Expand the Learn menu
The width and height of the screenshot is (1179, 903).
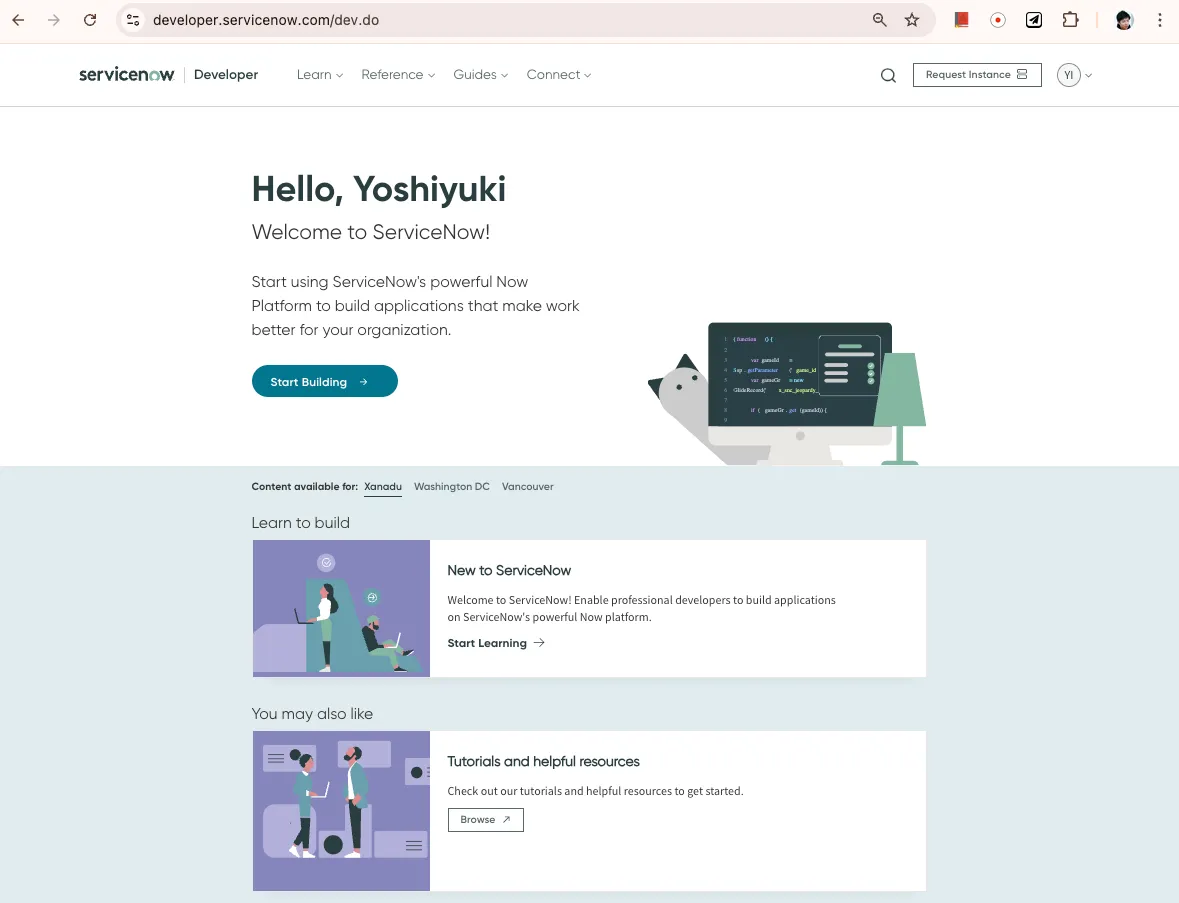[x=320, y=74]
